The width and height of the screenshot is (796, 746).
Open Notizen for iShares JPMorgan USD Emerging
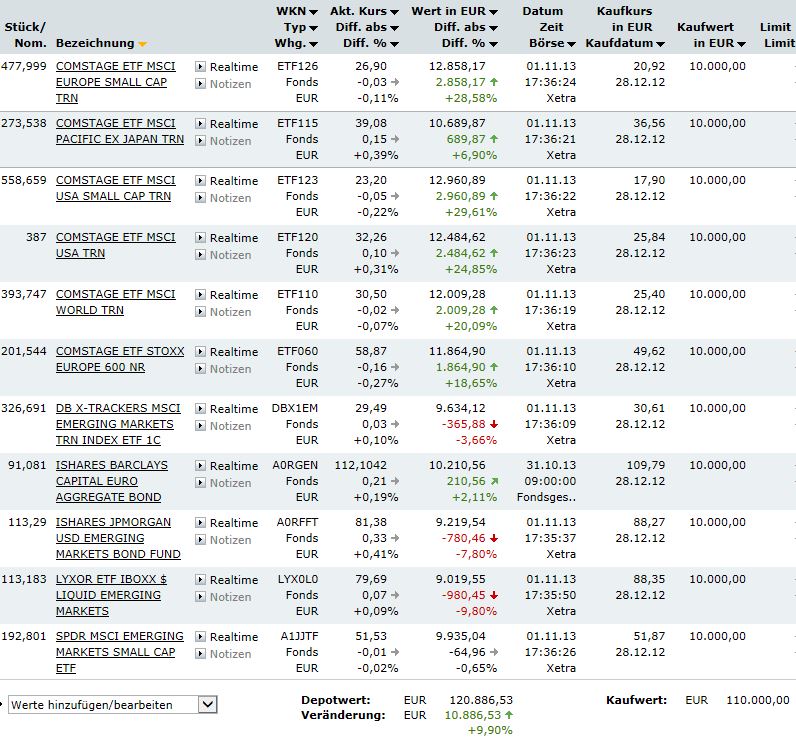click(x=223, y=539)
